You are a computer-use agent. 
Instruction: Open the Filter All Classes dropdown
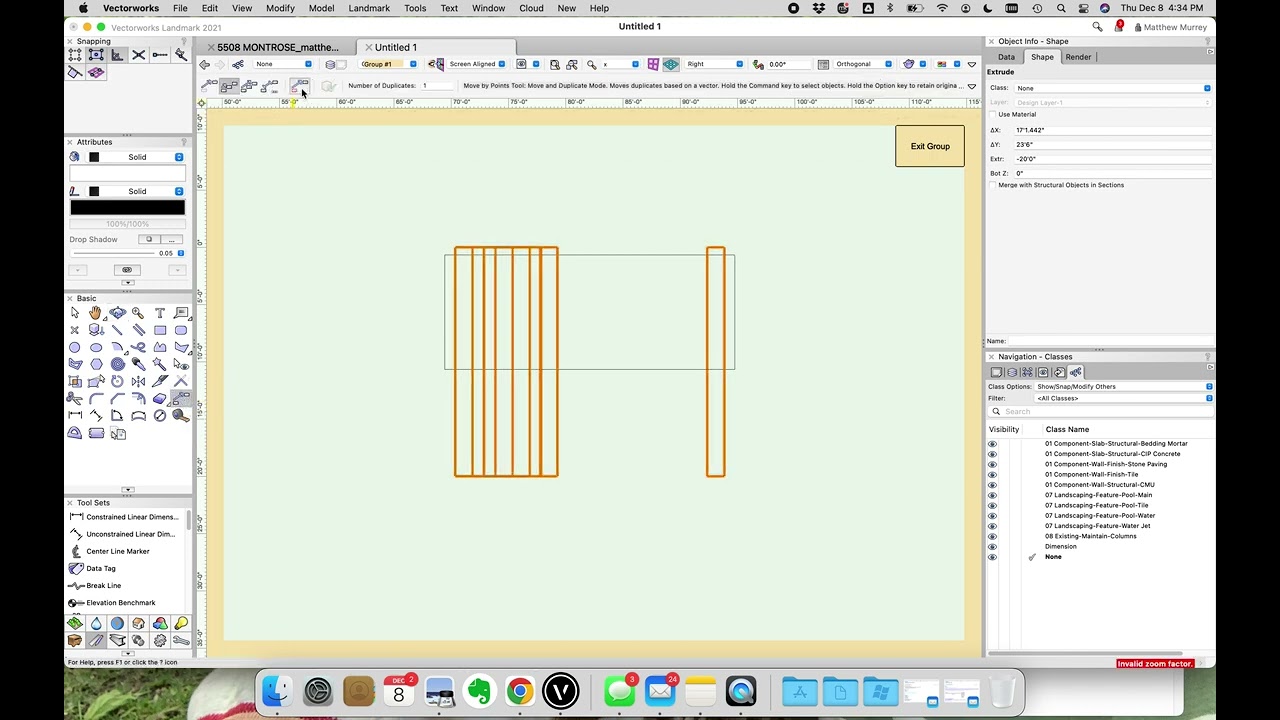[1124, 398]
